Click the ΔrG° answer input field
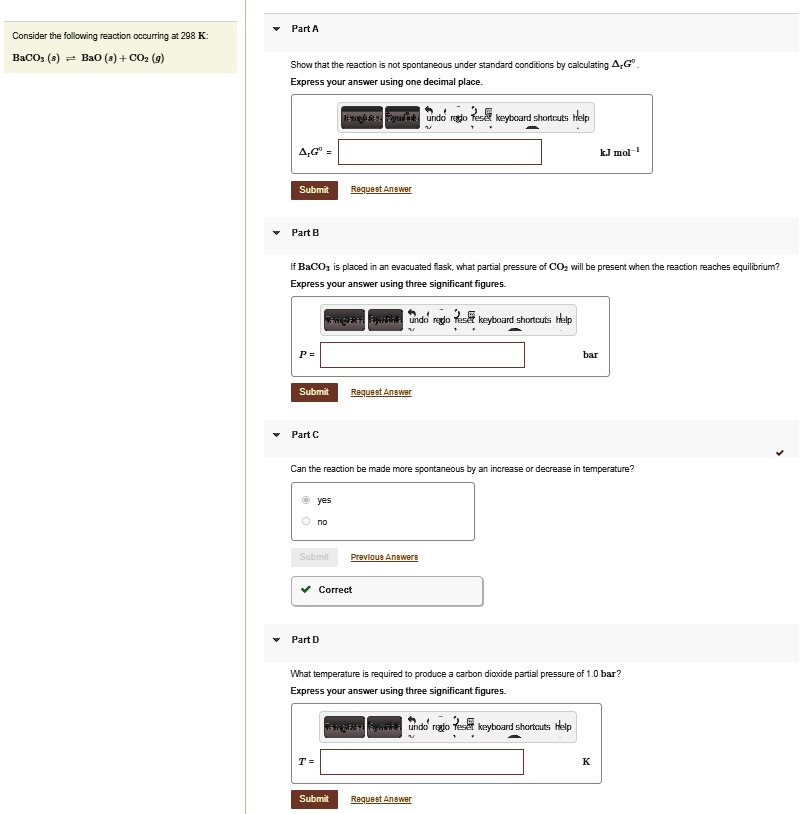Image resolution: width=801 pixels, height=814 pixels. tap(440, 152)
